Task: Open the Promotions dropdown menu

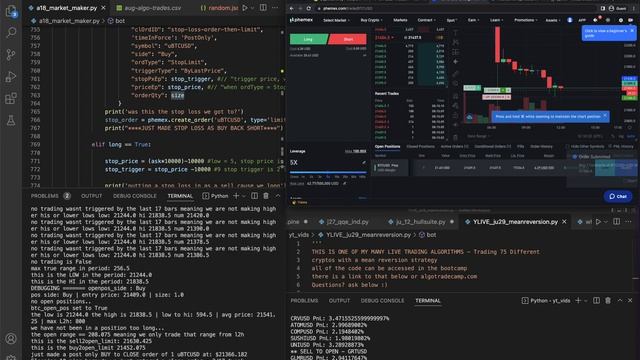Action: (x=526, y=20)
